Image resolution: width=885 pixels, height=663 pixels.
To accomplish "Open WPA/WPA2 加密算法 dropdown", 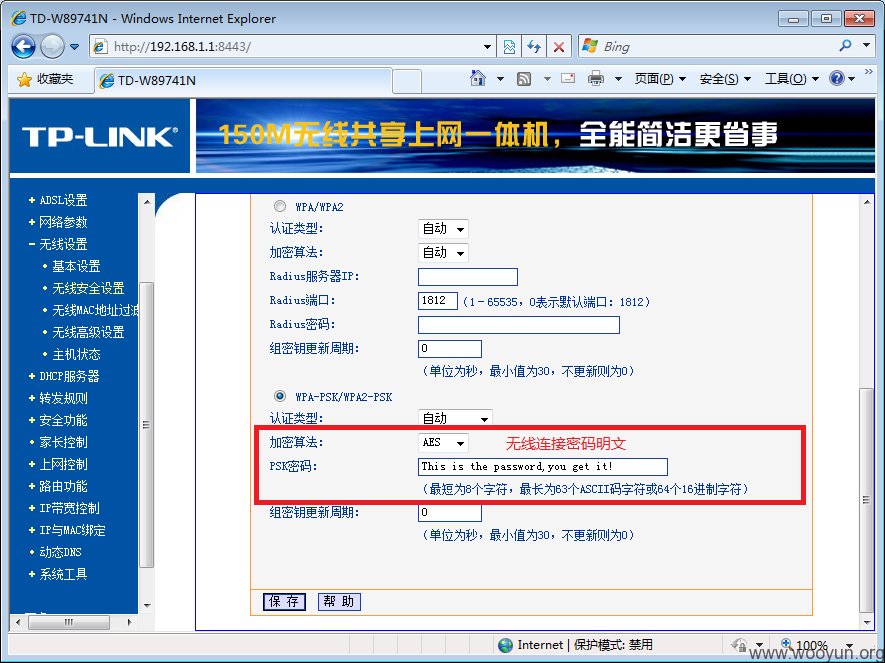I will 443,253.
